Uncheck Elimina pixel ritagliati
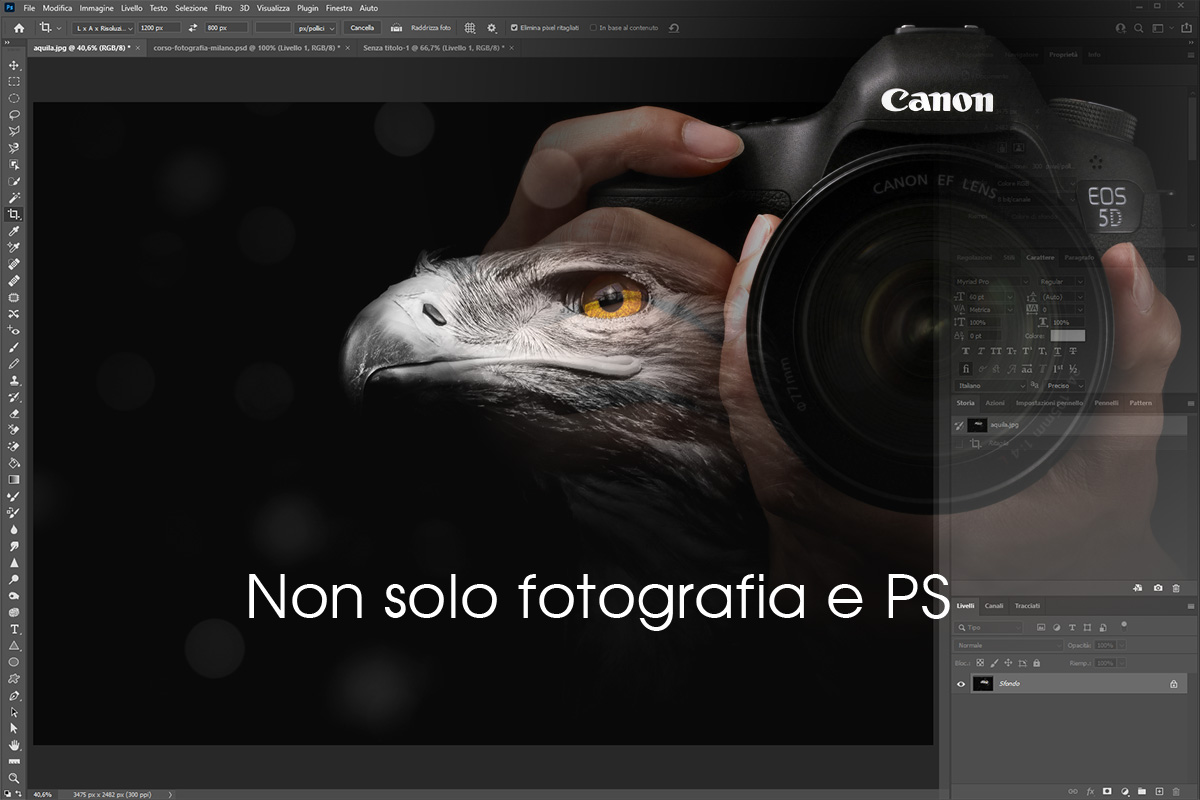The height and width of the screenshot is (800, 1200). pos(514,28)
